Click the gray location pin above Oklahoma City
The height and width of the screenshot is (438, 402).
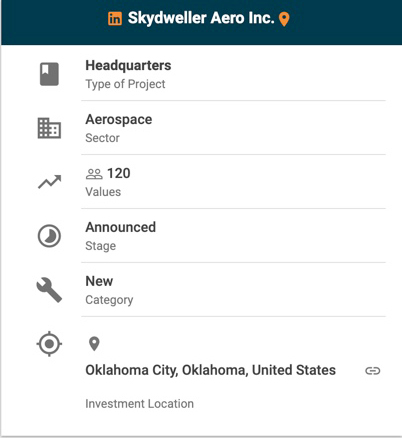point(94,344)
